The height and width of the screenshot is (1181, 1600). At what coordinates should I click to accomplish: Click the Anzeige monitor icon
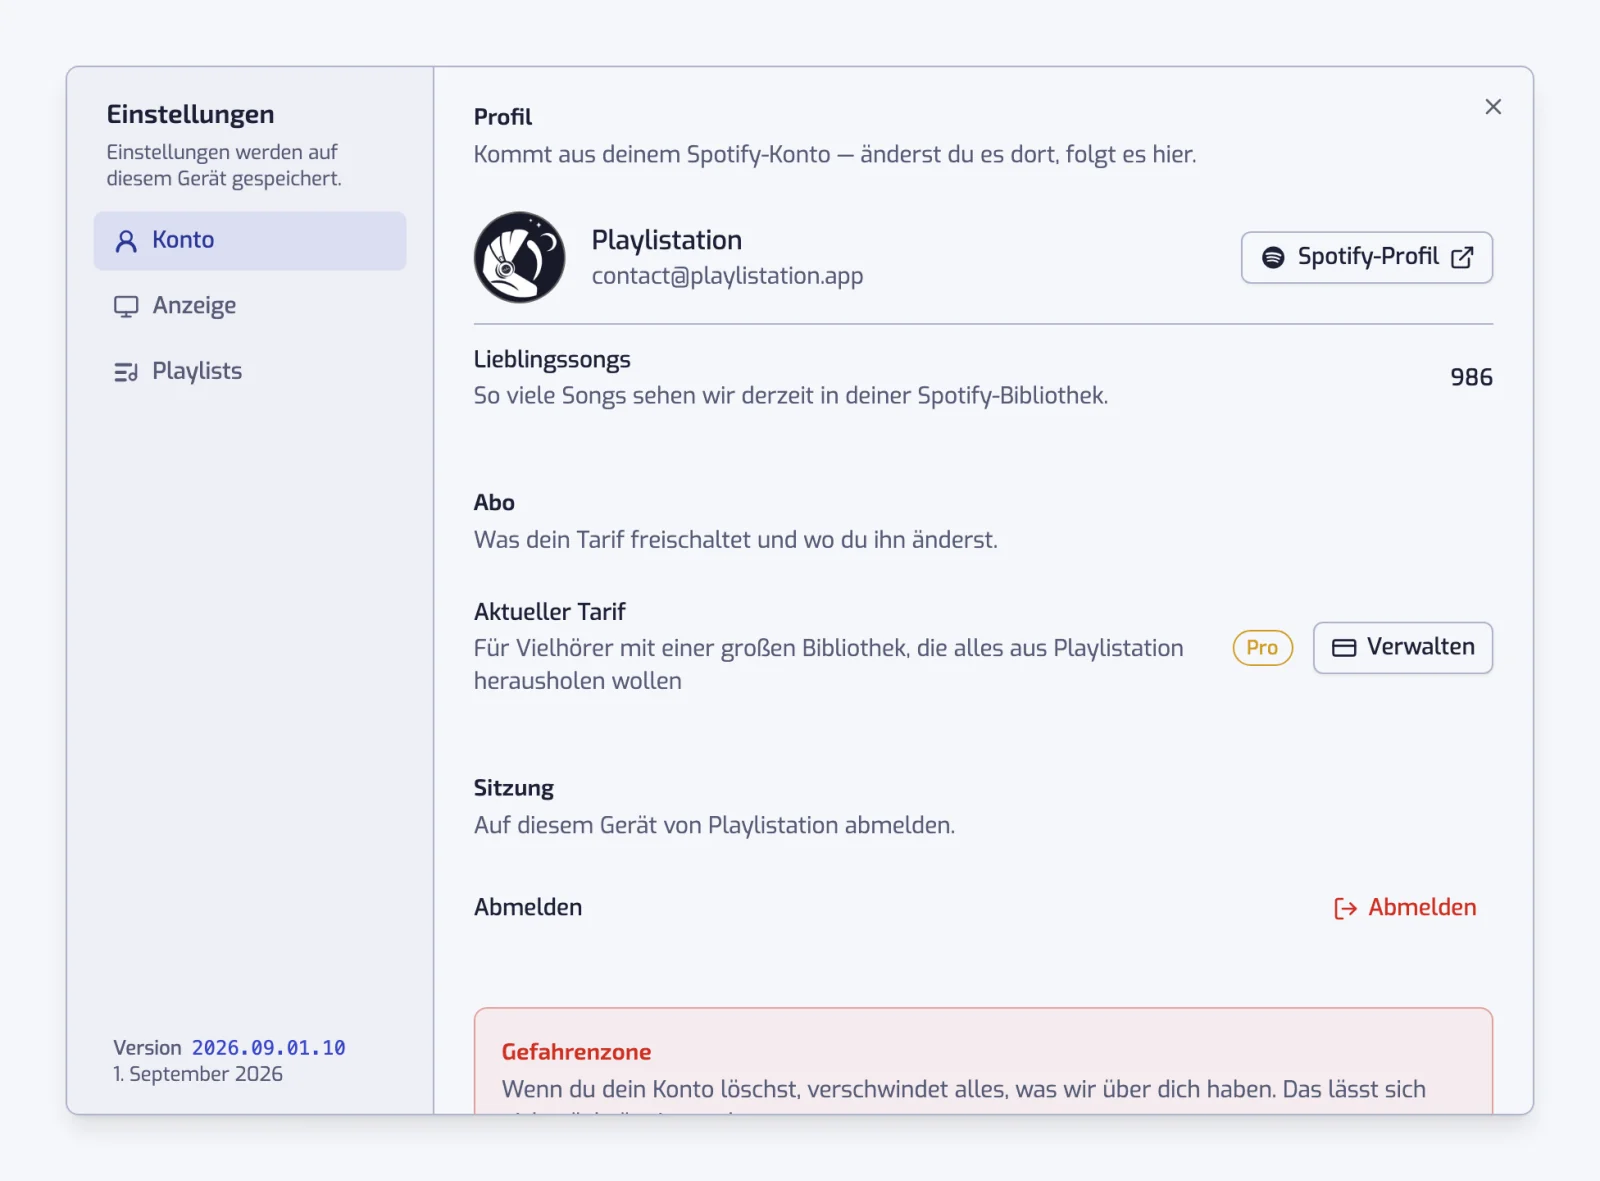click(126, 306)
